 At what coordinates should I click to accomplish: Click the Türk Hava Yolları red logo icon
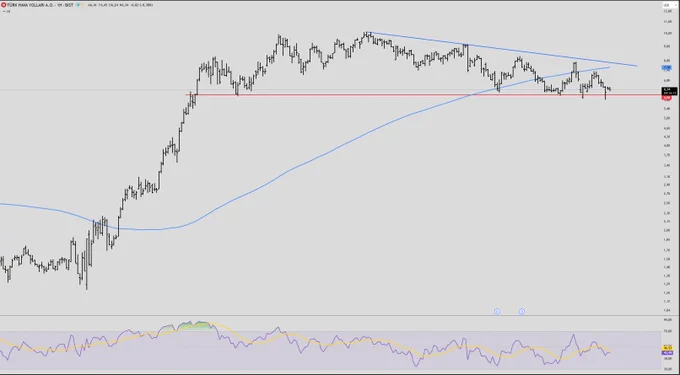click(3, 5)
